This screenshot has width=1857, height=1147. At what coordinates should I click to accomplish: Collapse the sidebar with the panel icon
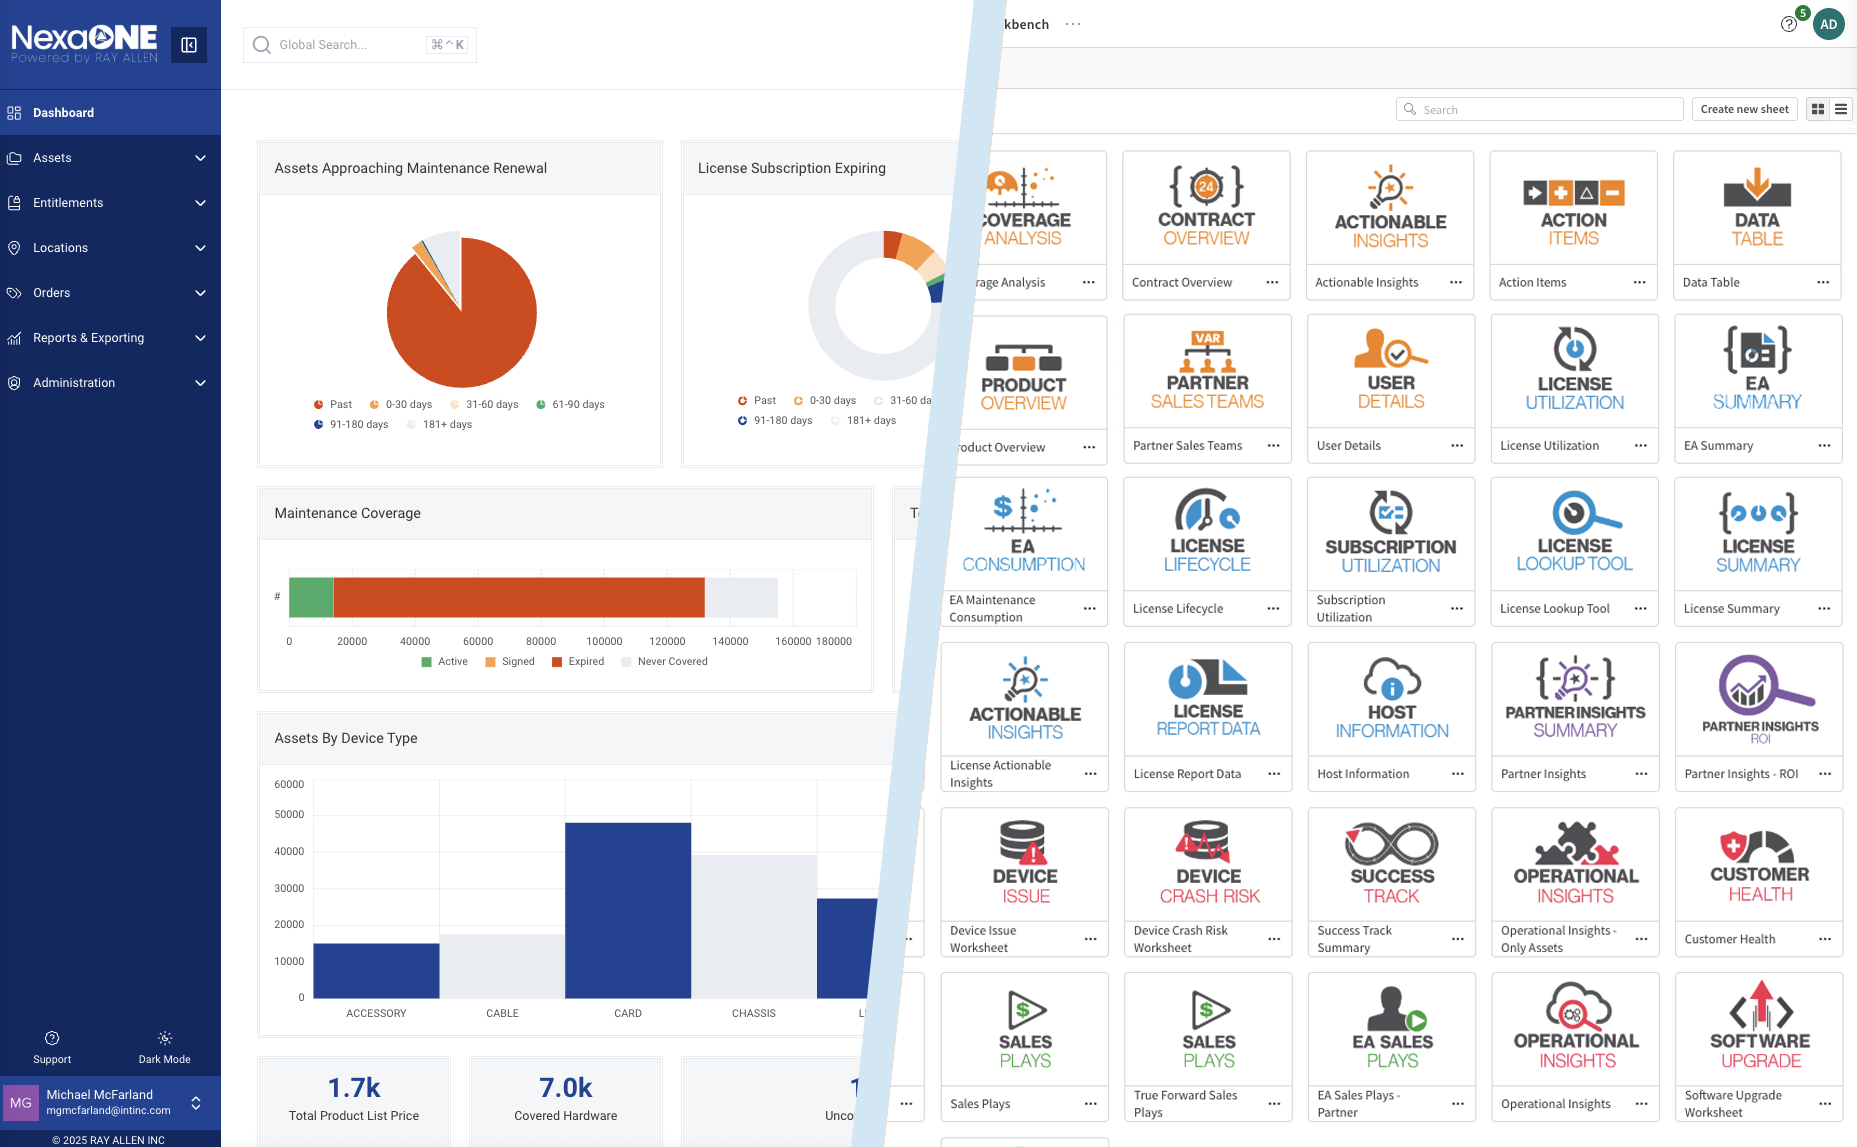[188, 45]
